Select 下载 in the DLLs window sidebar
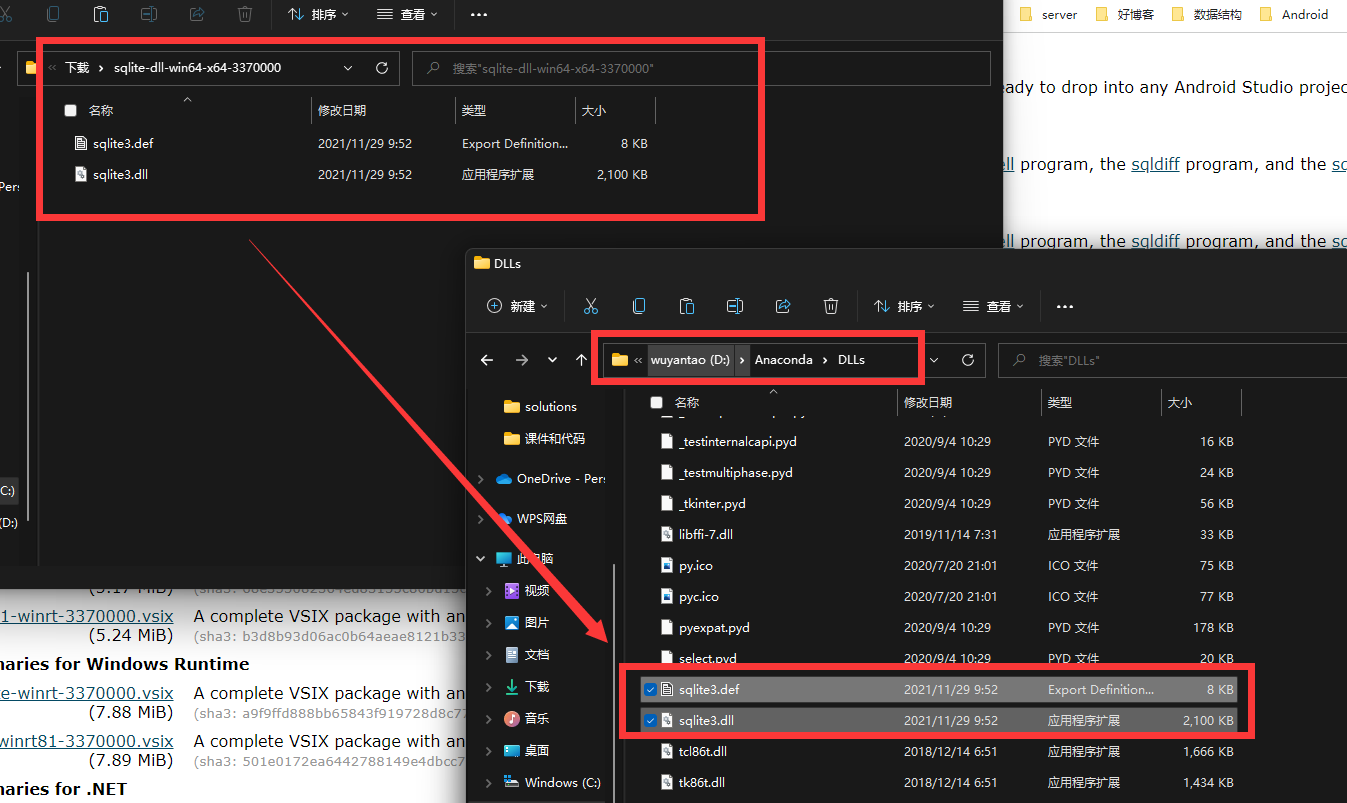Viewport: 1347px width, 803px height. click(x=527, y=686)
